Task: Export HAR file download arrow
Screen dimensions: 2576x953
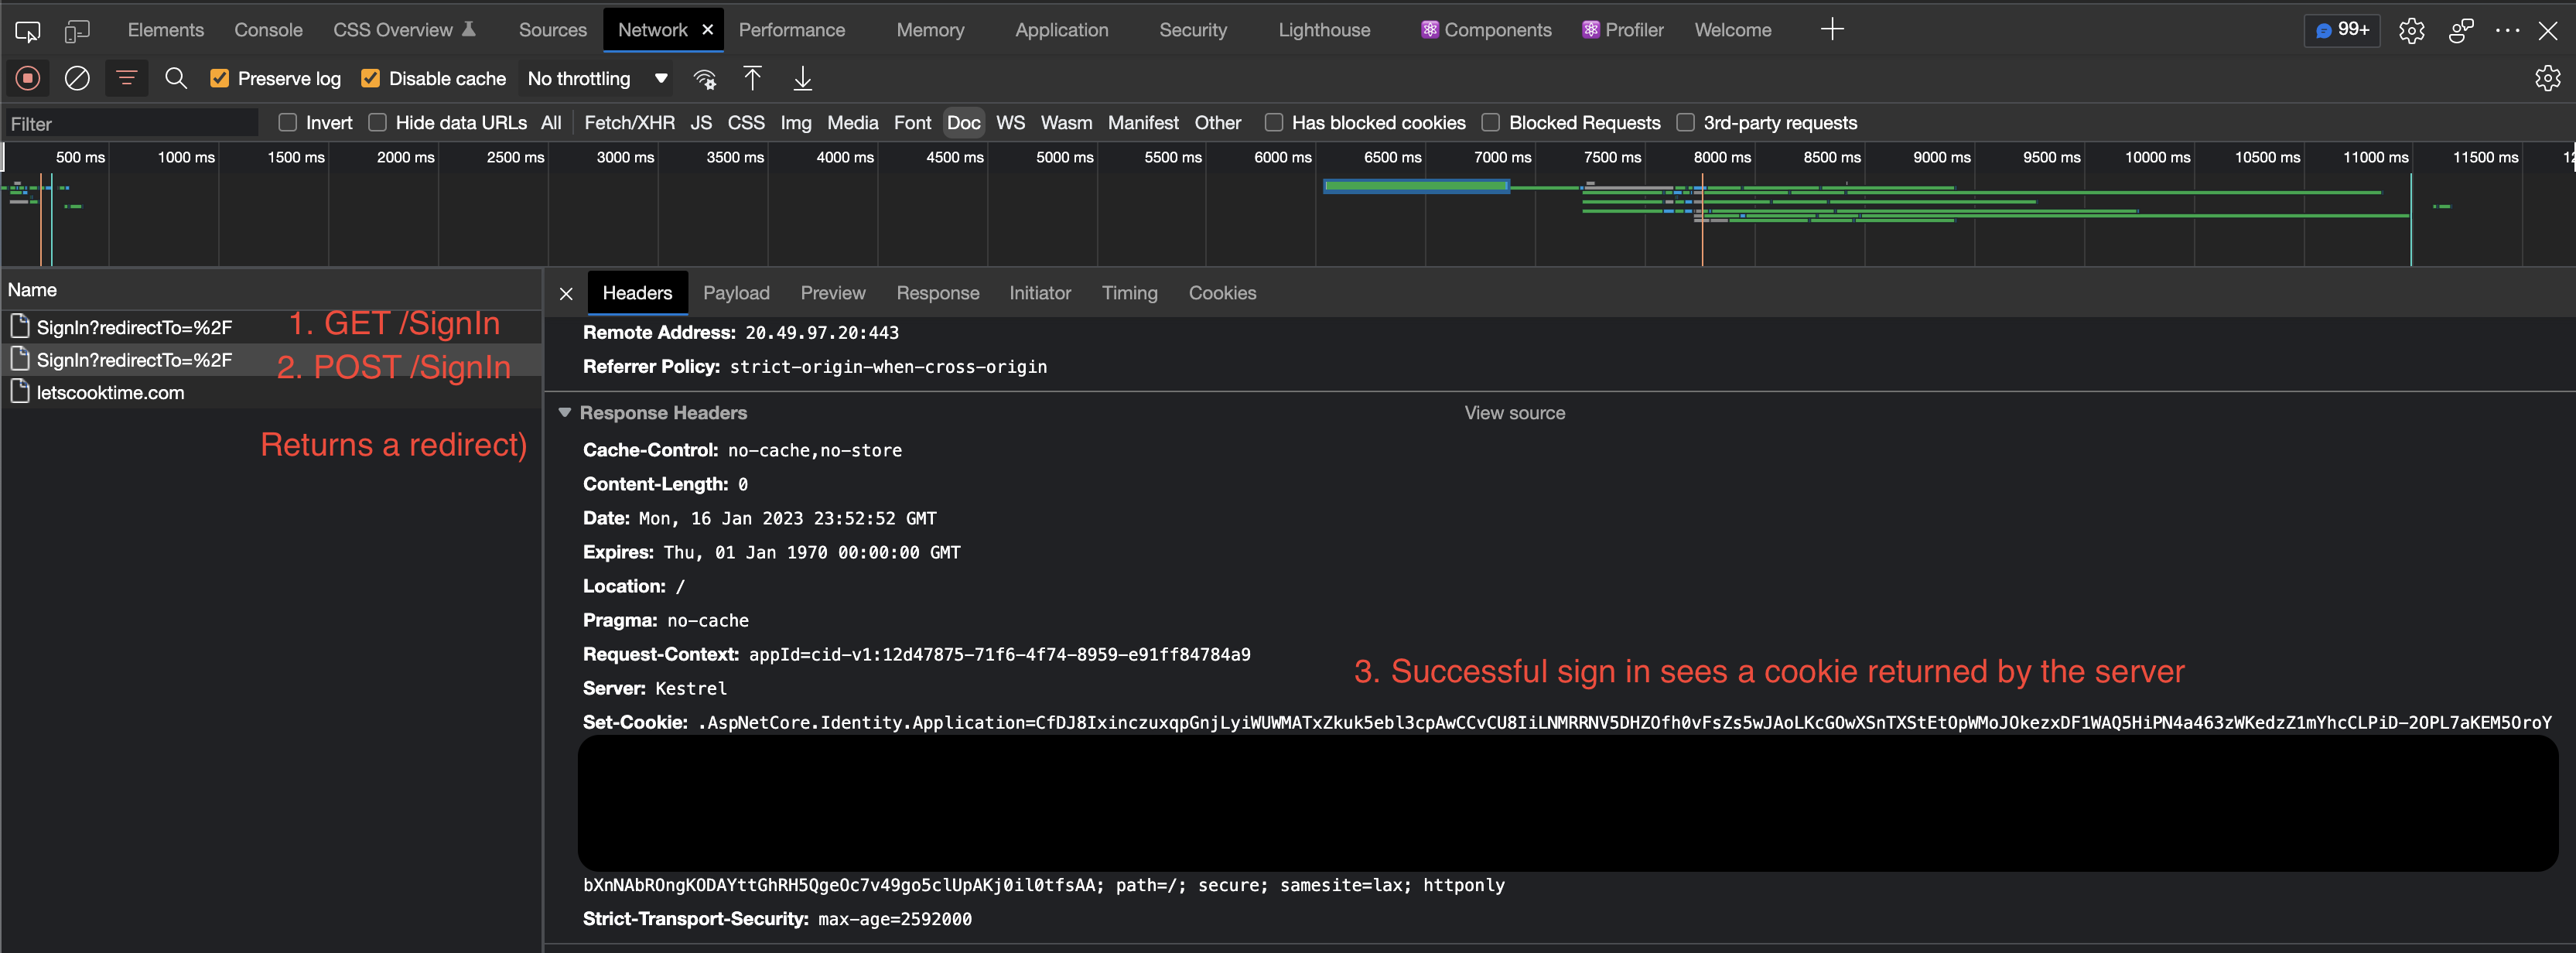Action: 803,78
